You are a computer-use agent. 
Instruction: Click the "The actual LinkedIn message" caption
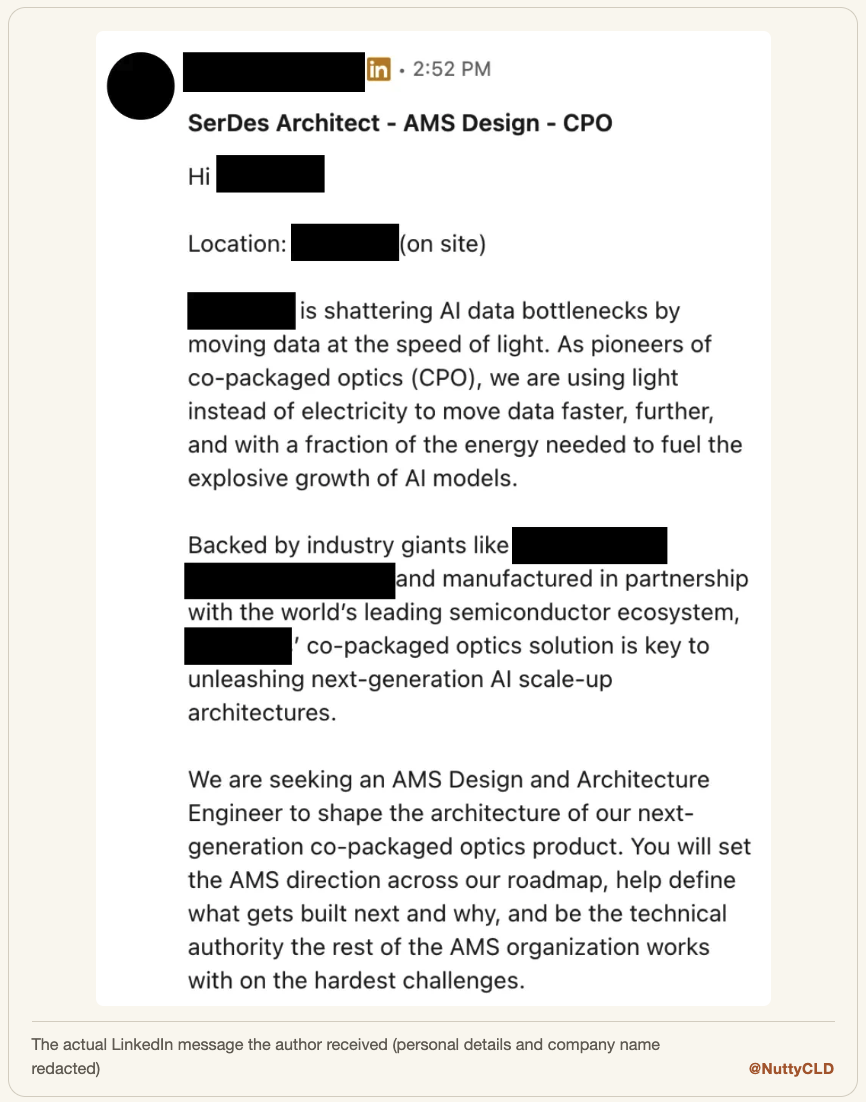pyautogui.click(x=345, y=1056)
